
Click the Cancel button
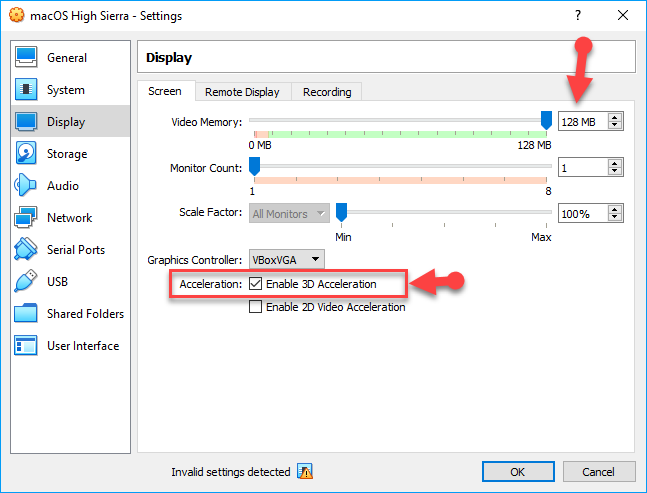(598, 472)
